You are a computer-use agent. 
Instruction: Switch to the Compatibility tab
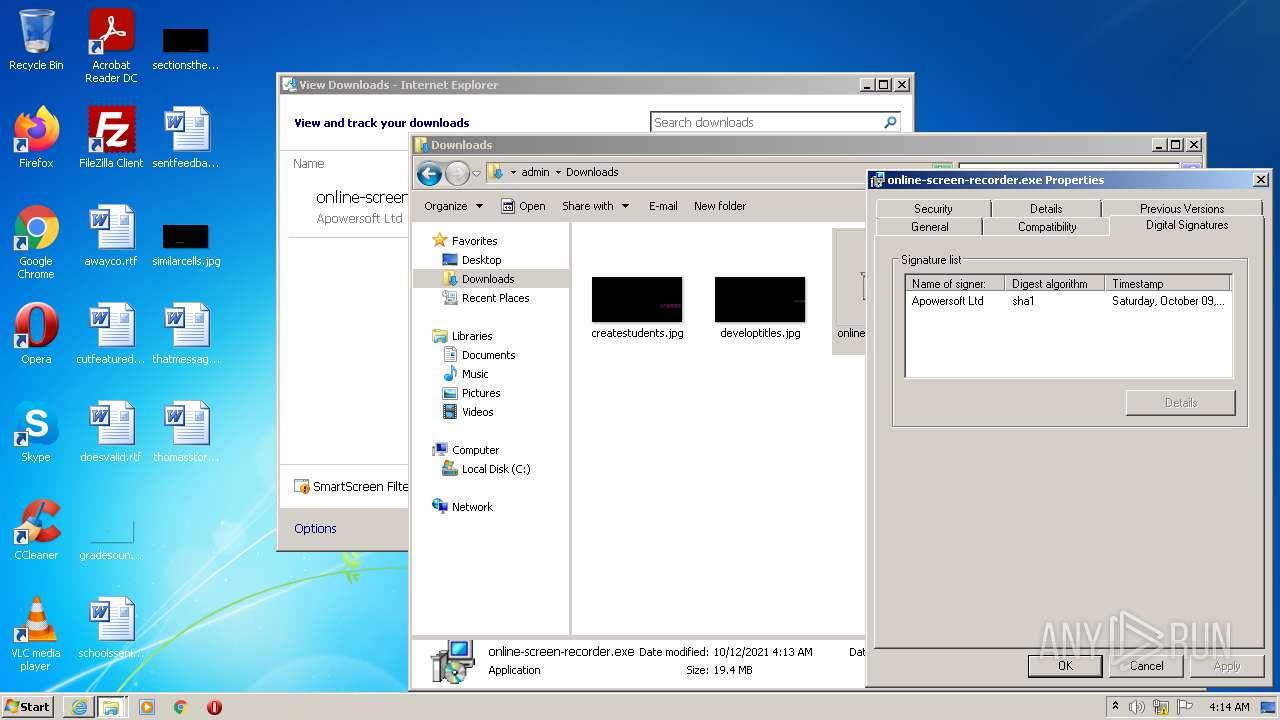click(1047, 227)
